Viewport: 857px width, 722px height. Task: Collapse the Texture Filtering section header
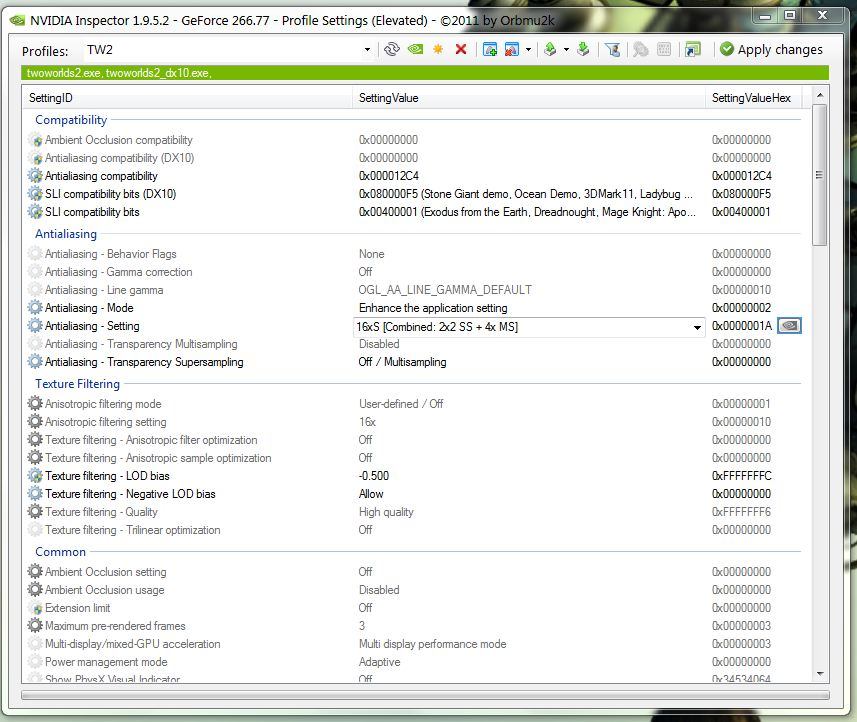(x=78, y=384)
